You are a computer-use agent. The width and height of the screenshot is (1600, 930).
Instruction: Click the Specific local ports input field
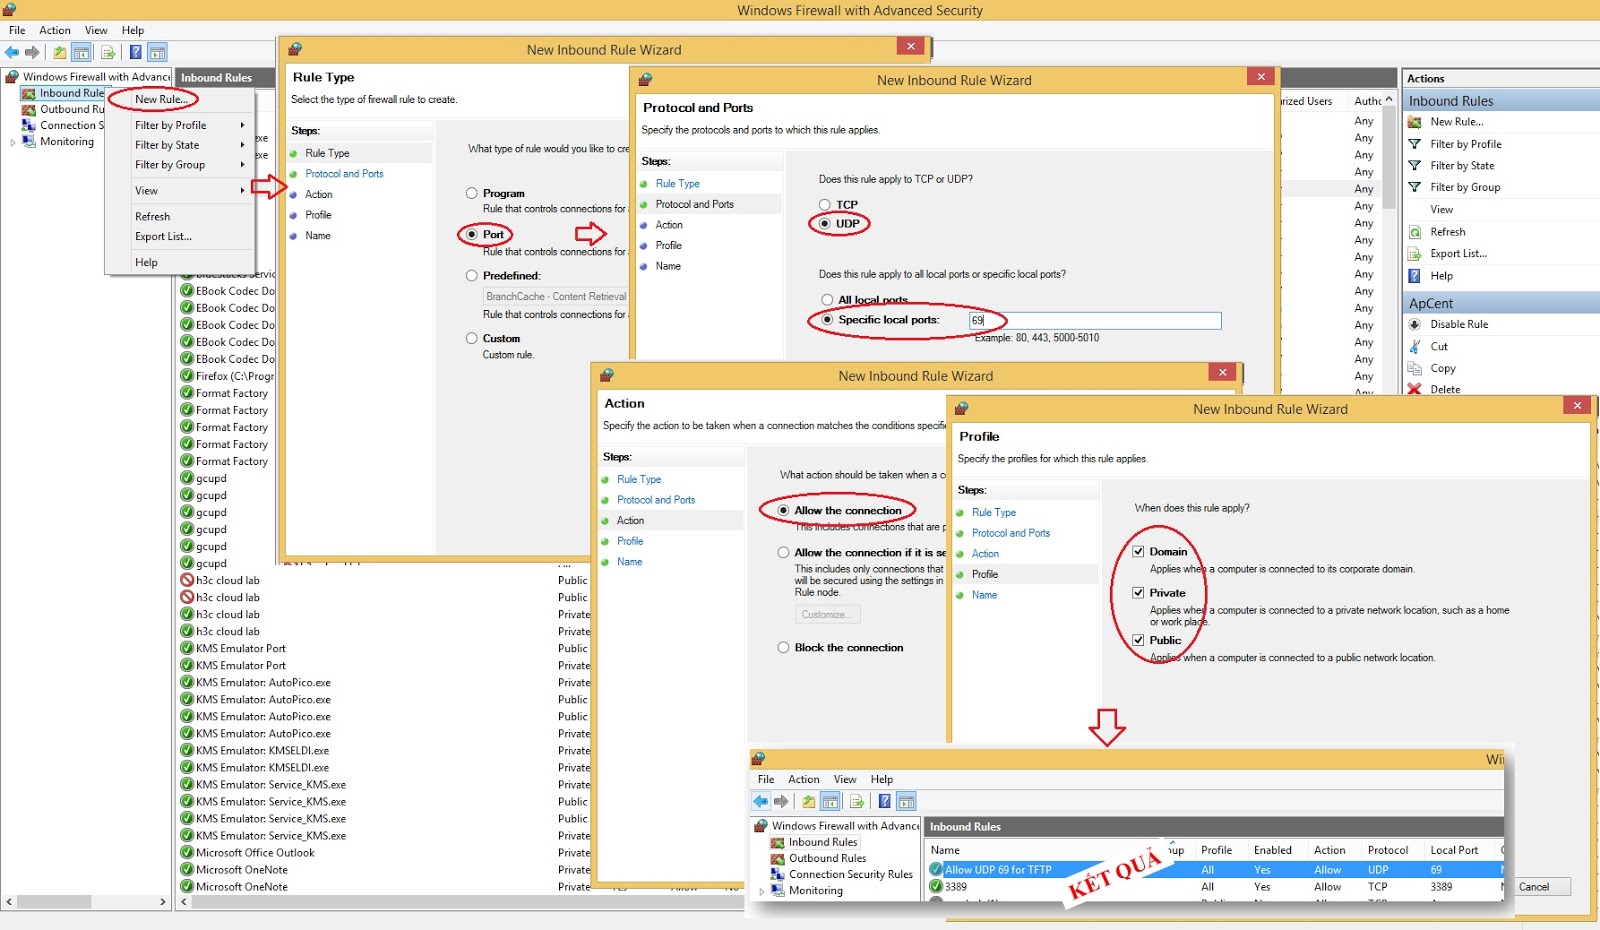point(1095,320)
